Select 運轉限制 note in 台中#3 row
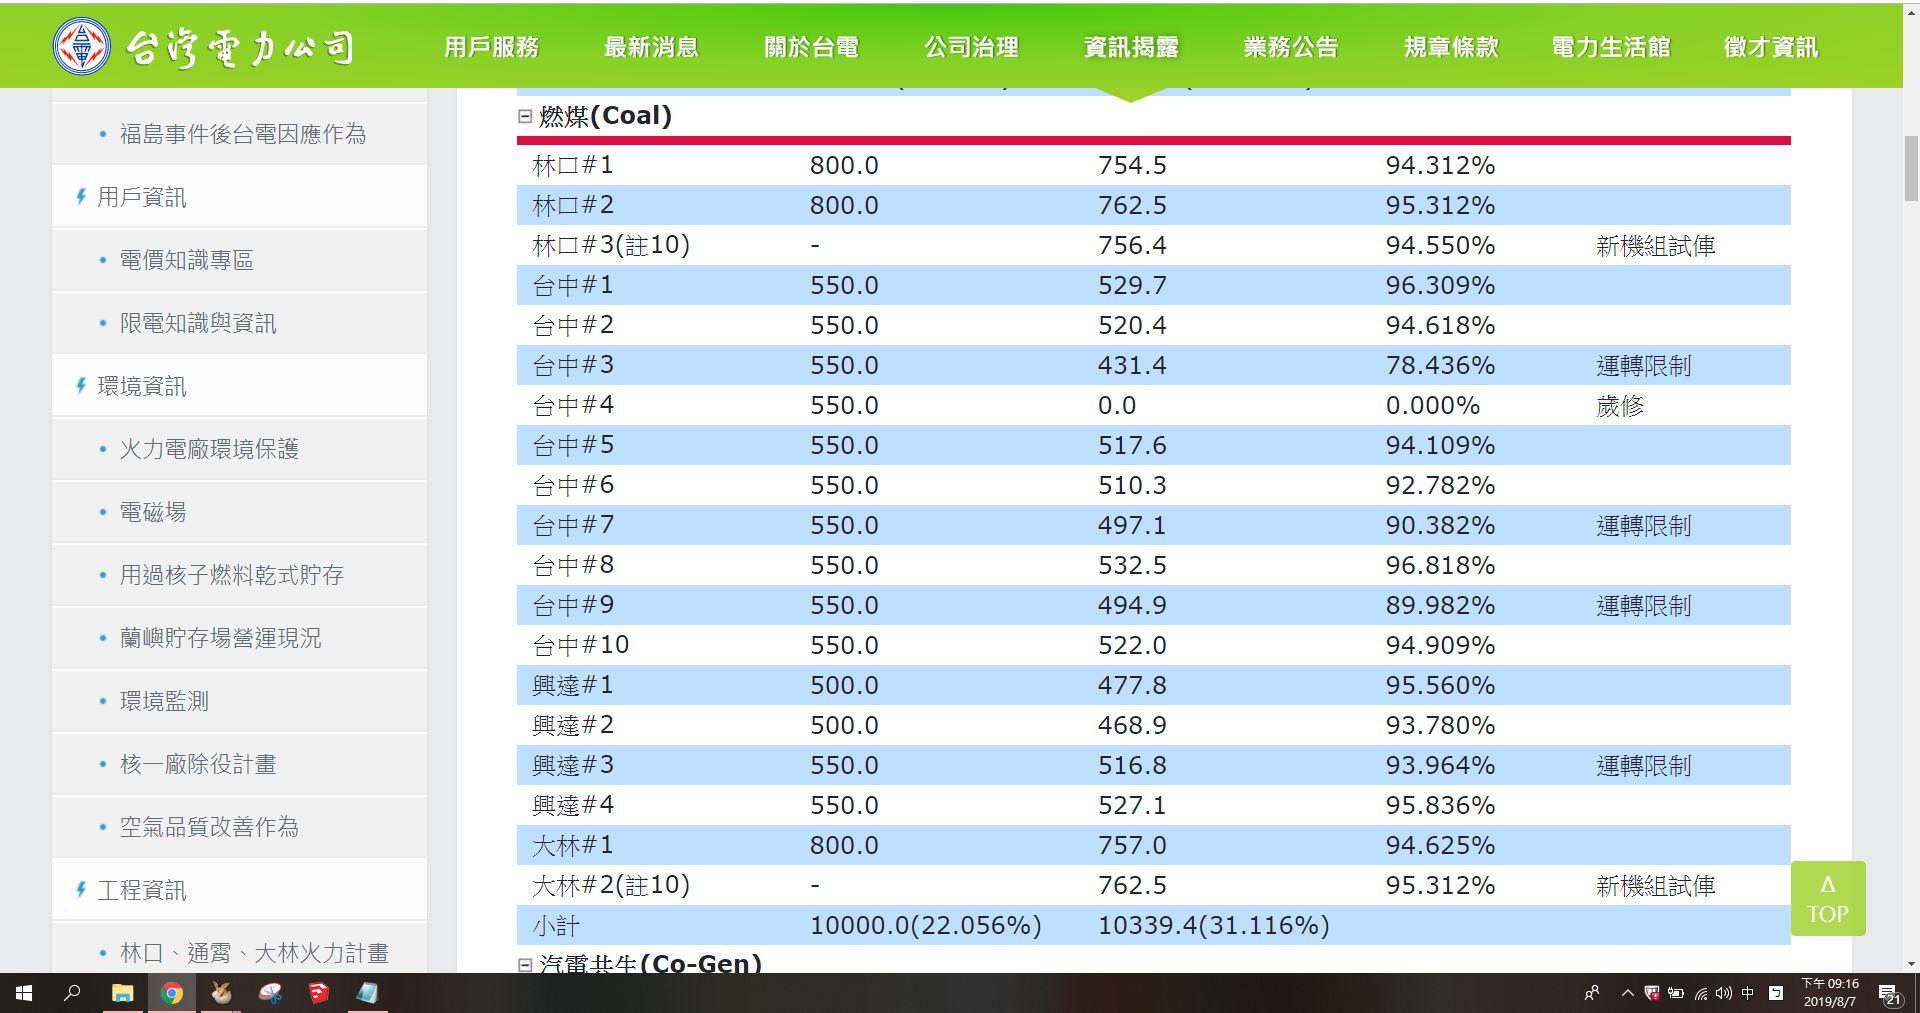 pos(1644,365)
